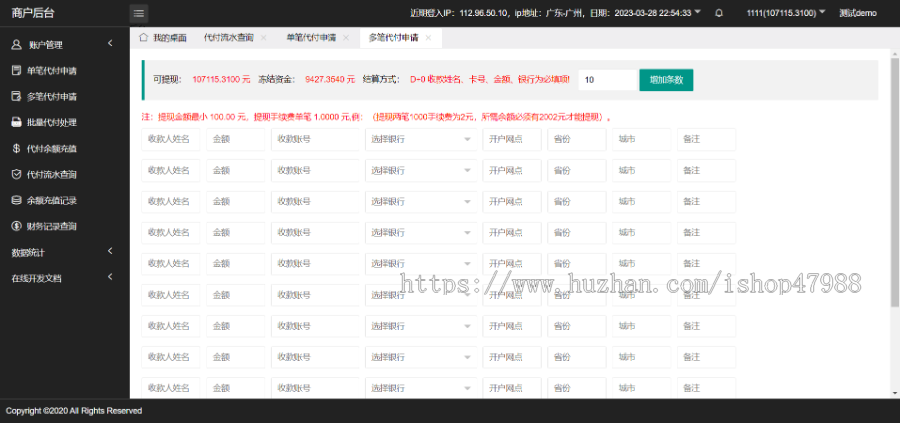Viewport: 900px width, 423px height.
Task: Click first row 开户网点 field
Action: pos(512,139)
